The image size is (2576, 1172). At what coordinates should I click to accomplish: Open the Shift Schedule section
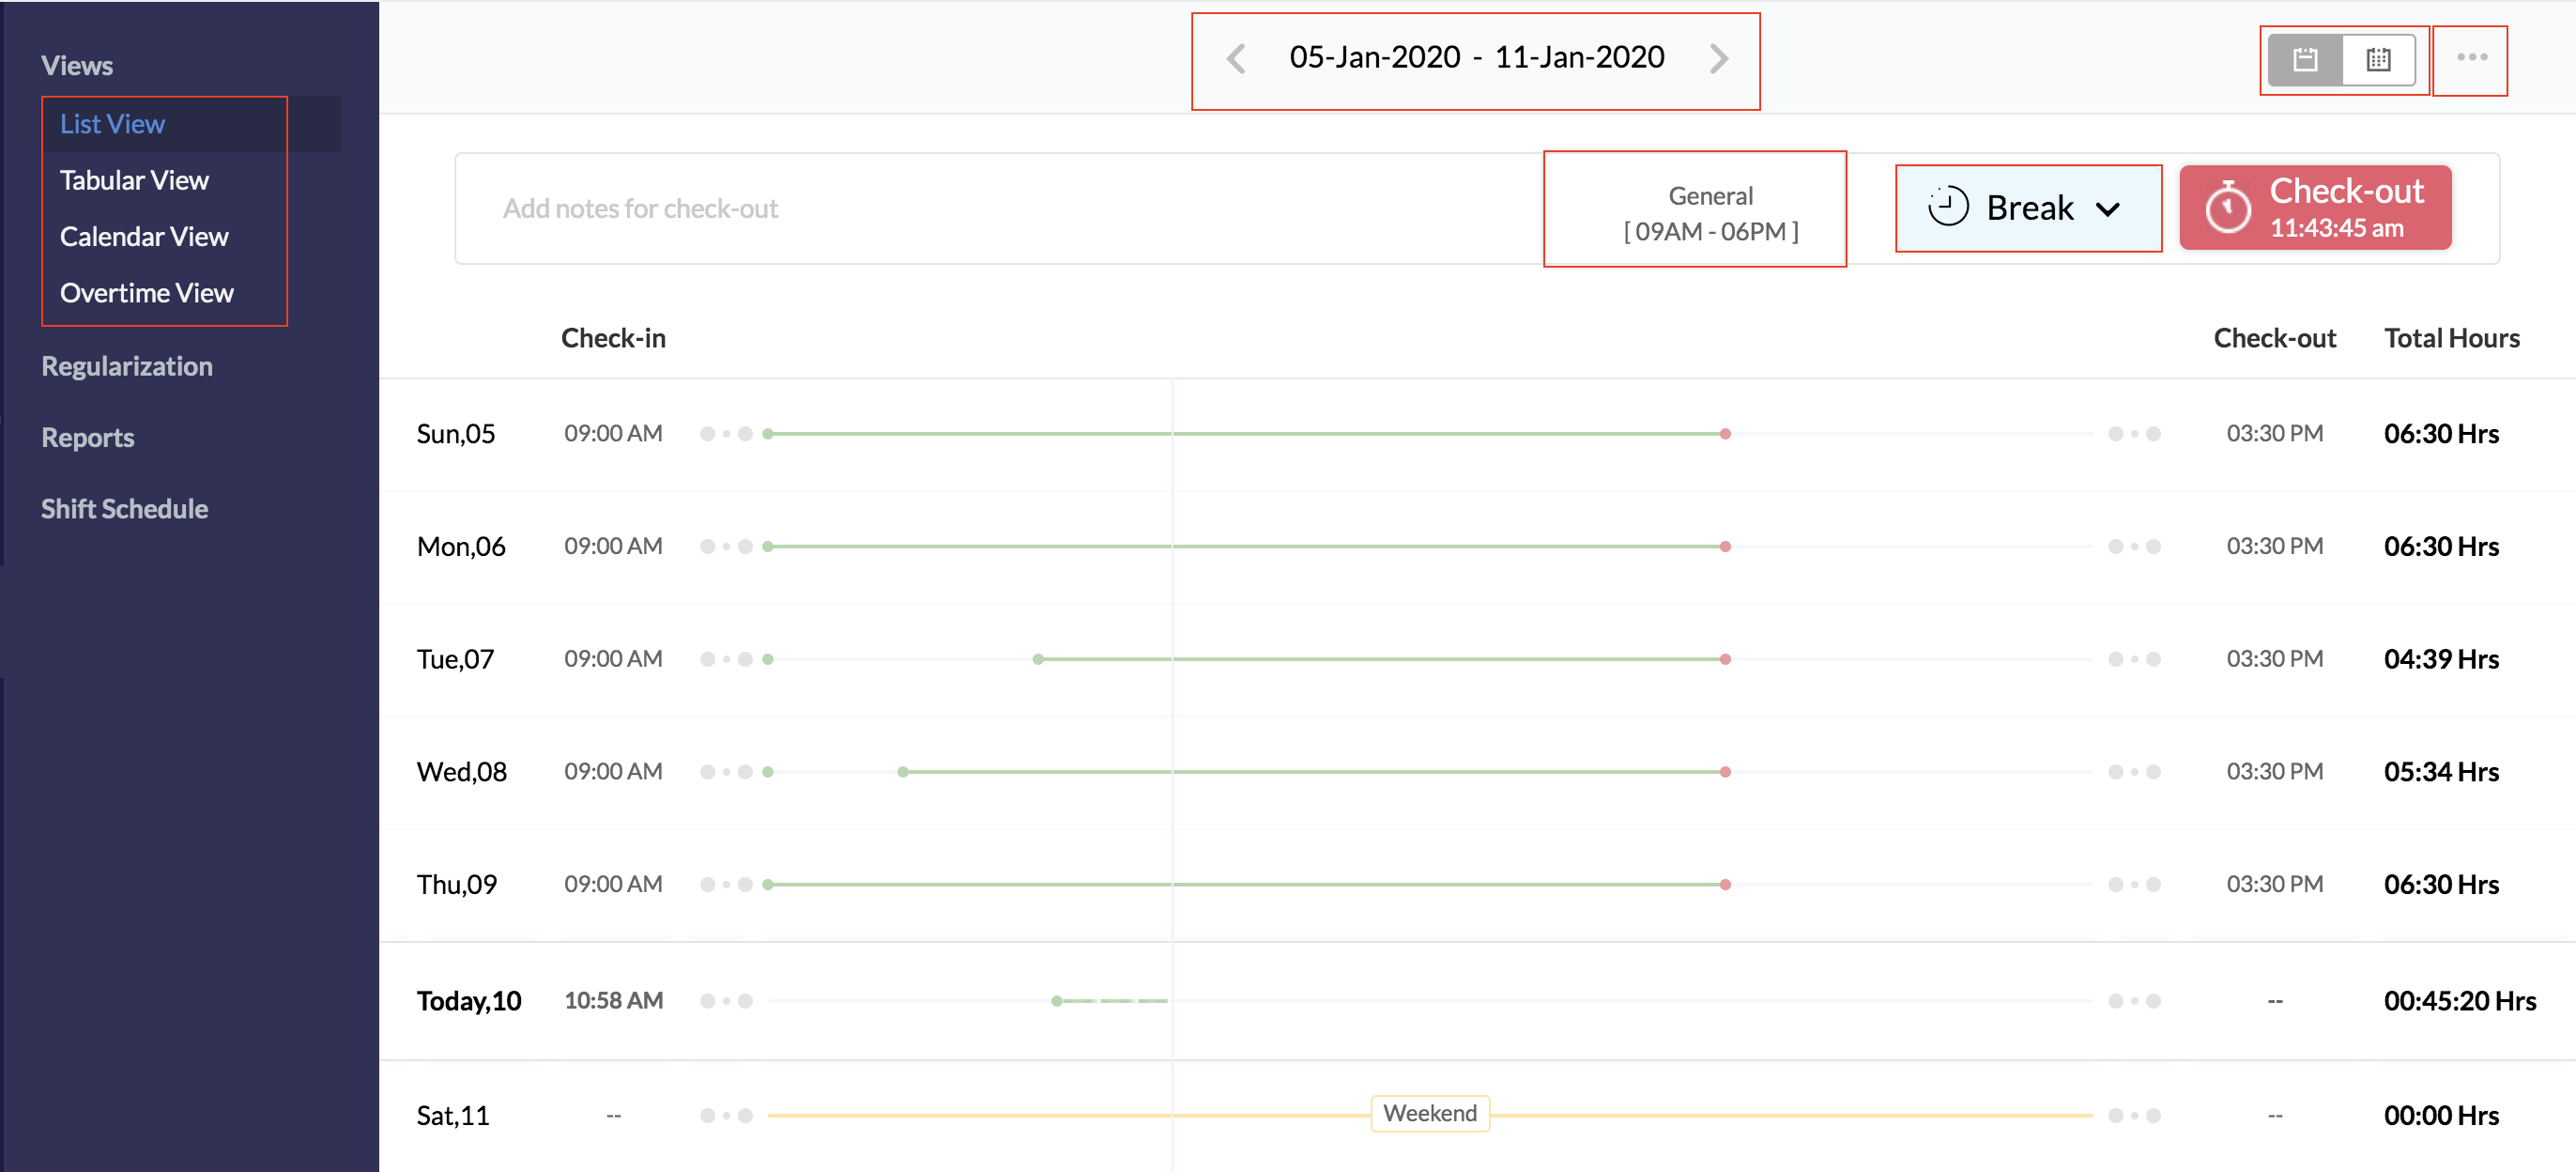click(x=124, y=508)
